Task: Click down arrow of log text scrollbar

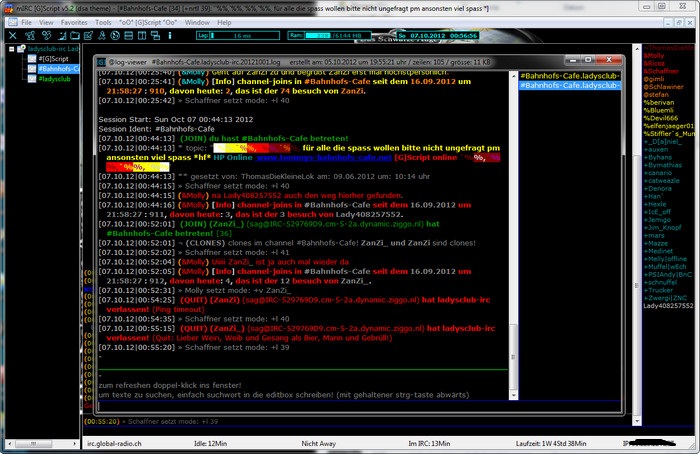Action: [513, 395]
